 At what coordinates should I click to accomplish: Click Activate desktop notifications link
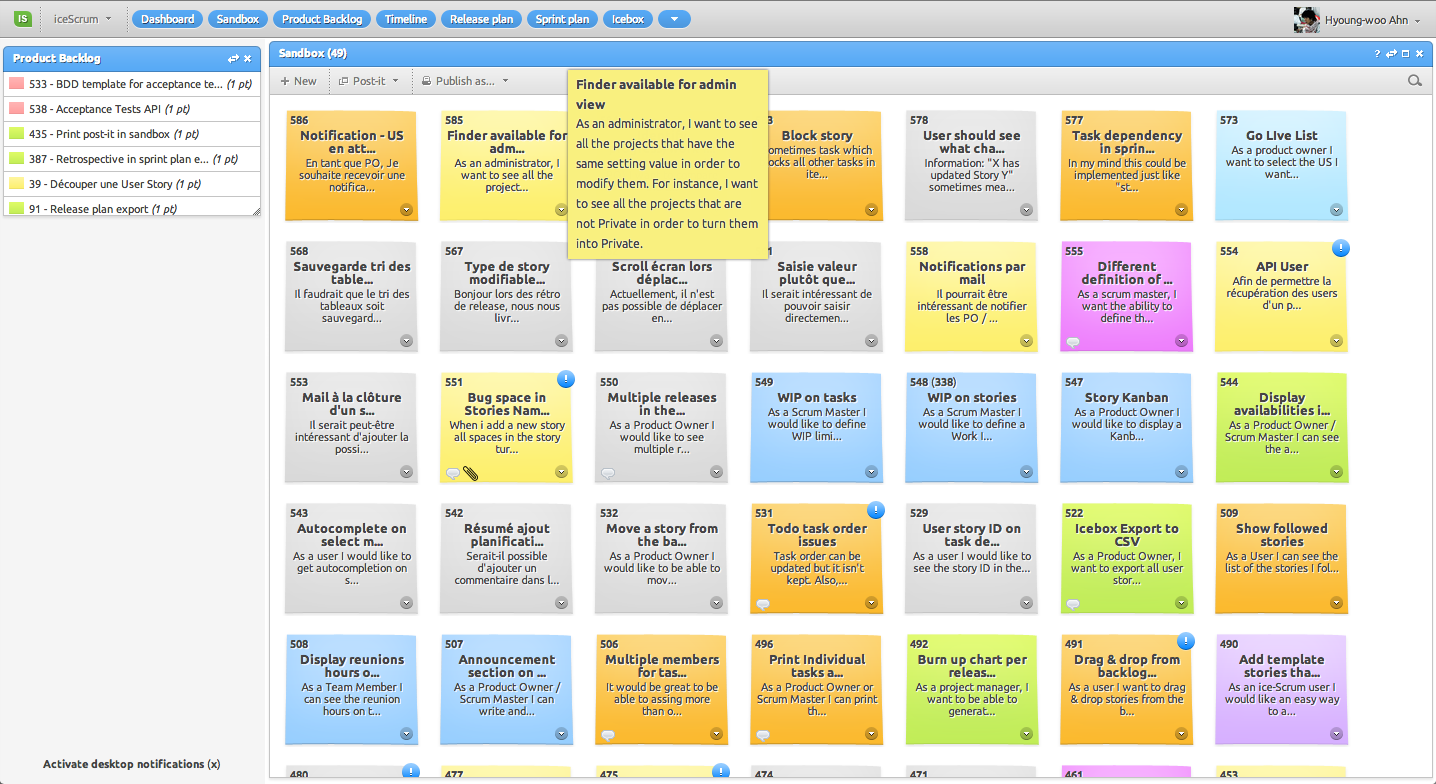pos(132,764)
